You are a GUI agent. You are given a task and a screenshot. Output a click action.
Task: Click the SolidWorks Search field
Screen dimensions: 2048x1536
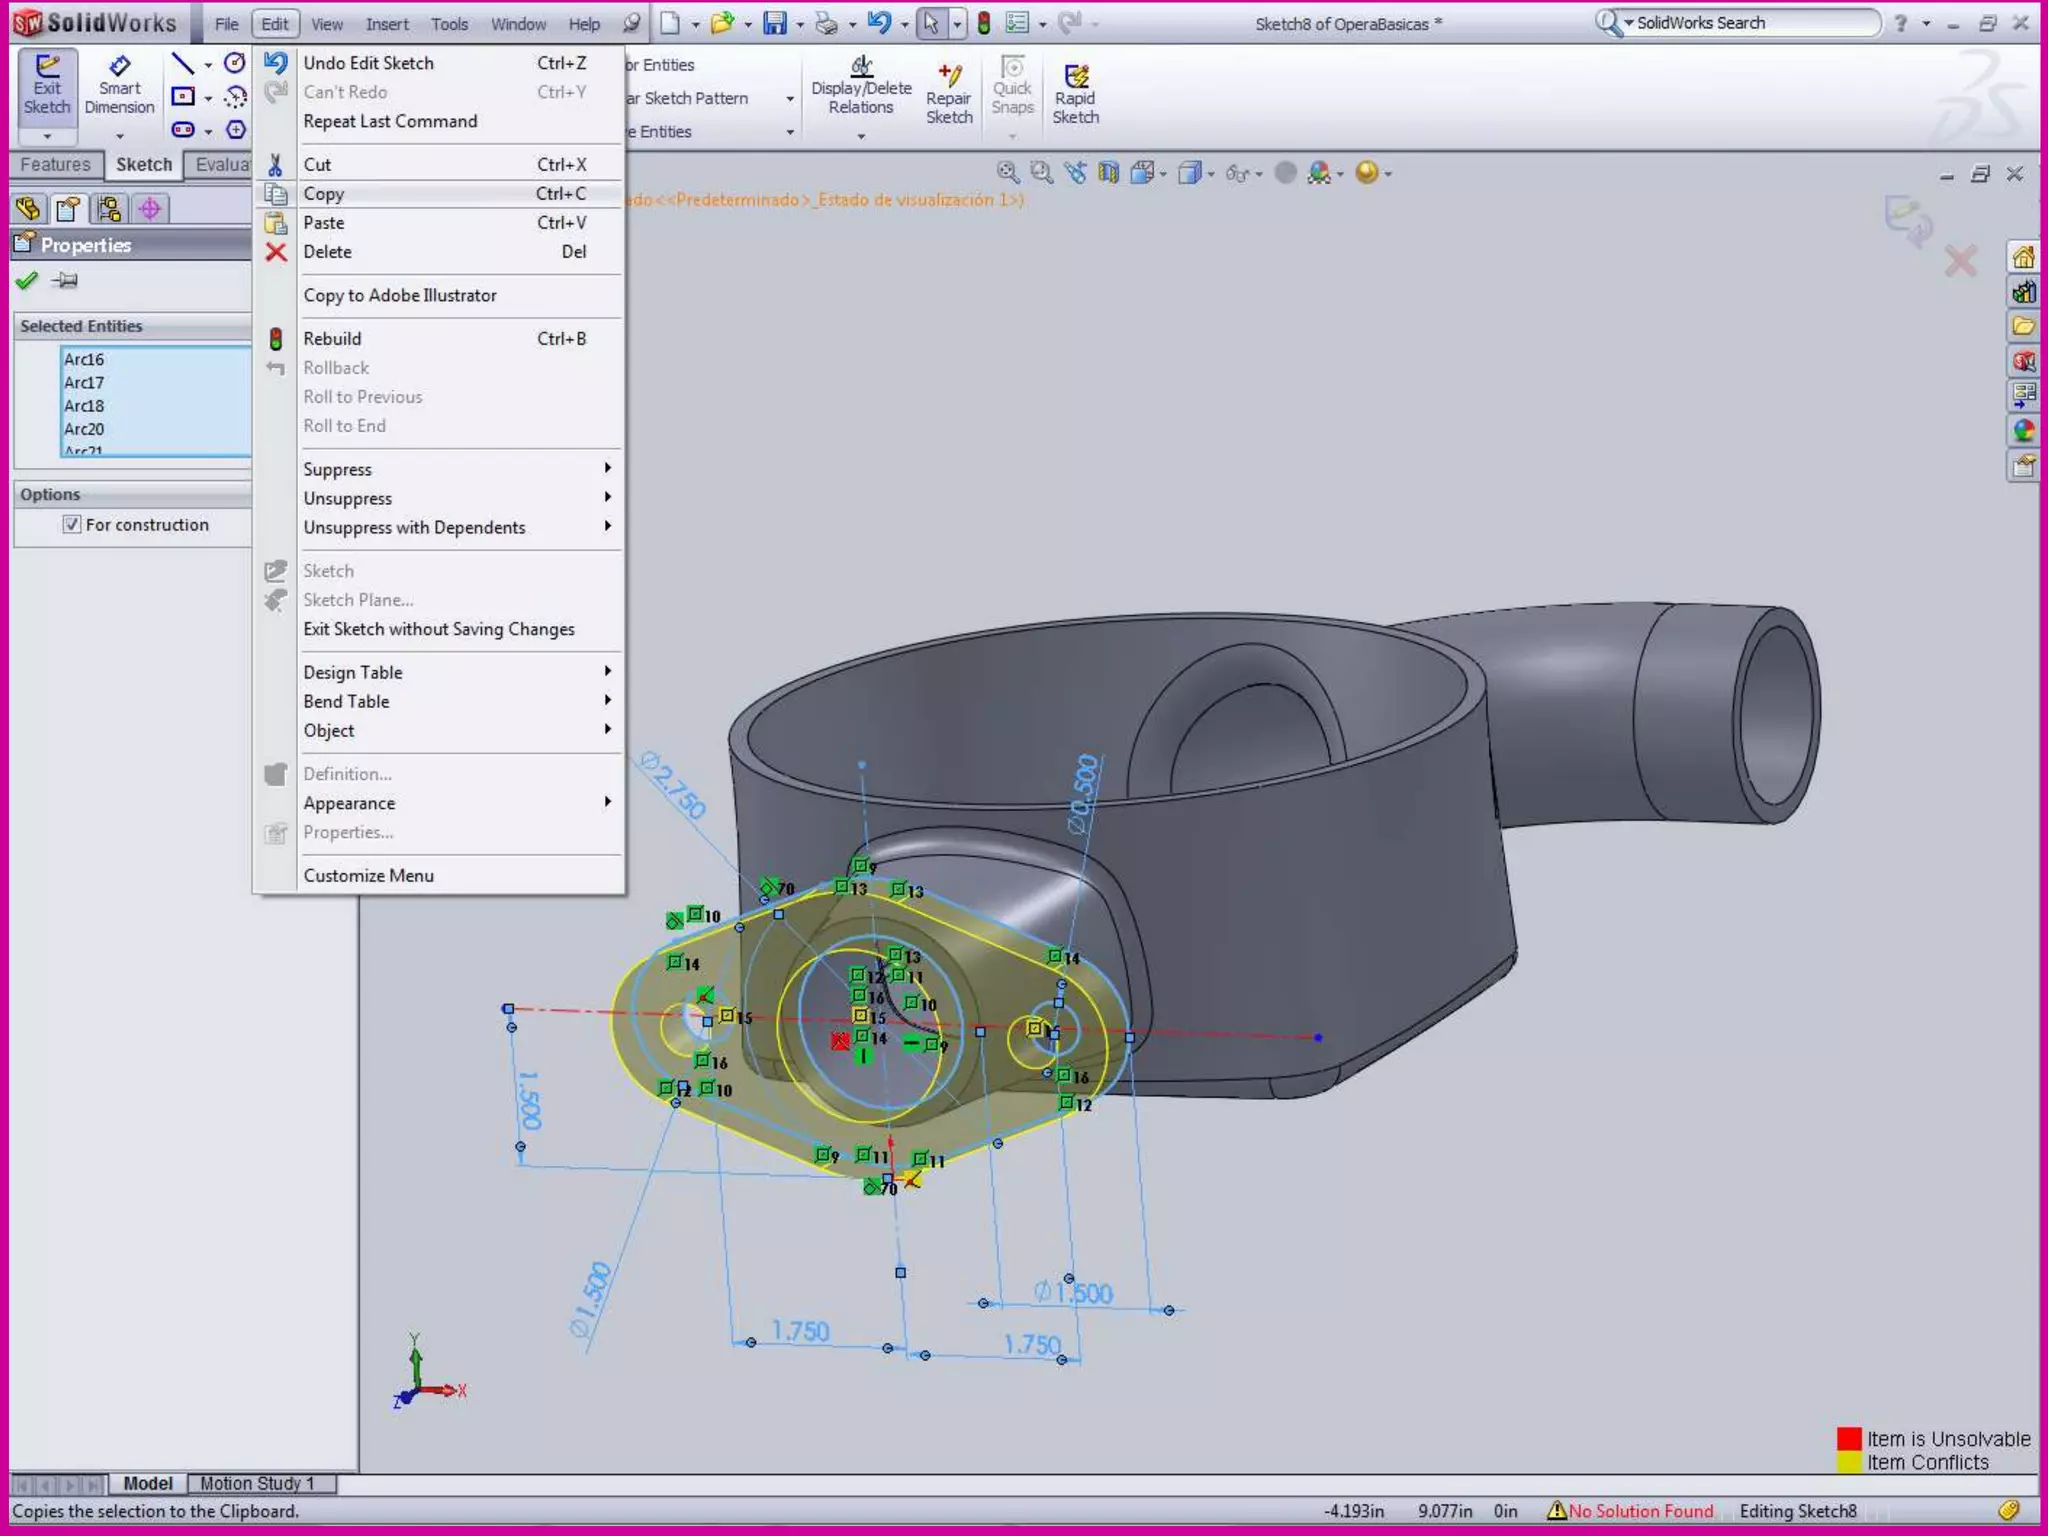1750,23
